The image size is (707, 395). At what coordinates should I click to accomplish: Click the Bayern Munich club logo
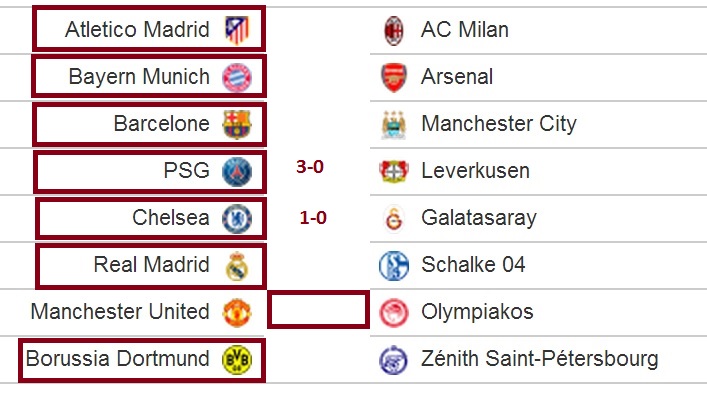237,78
